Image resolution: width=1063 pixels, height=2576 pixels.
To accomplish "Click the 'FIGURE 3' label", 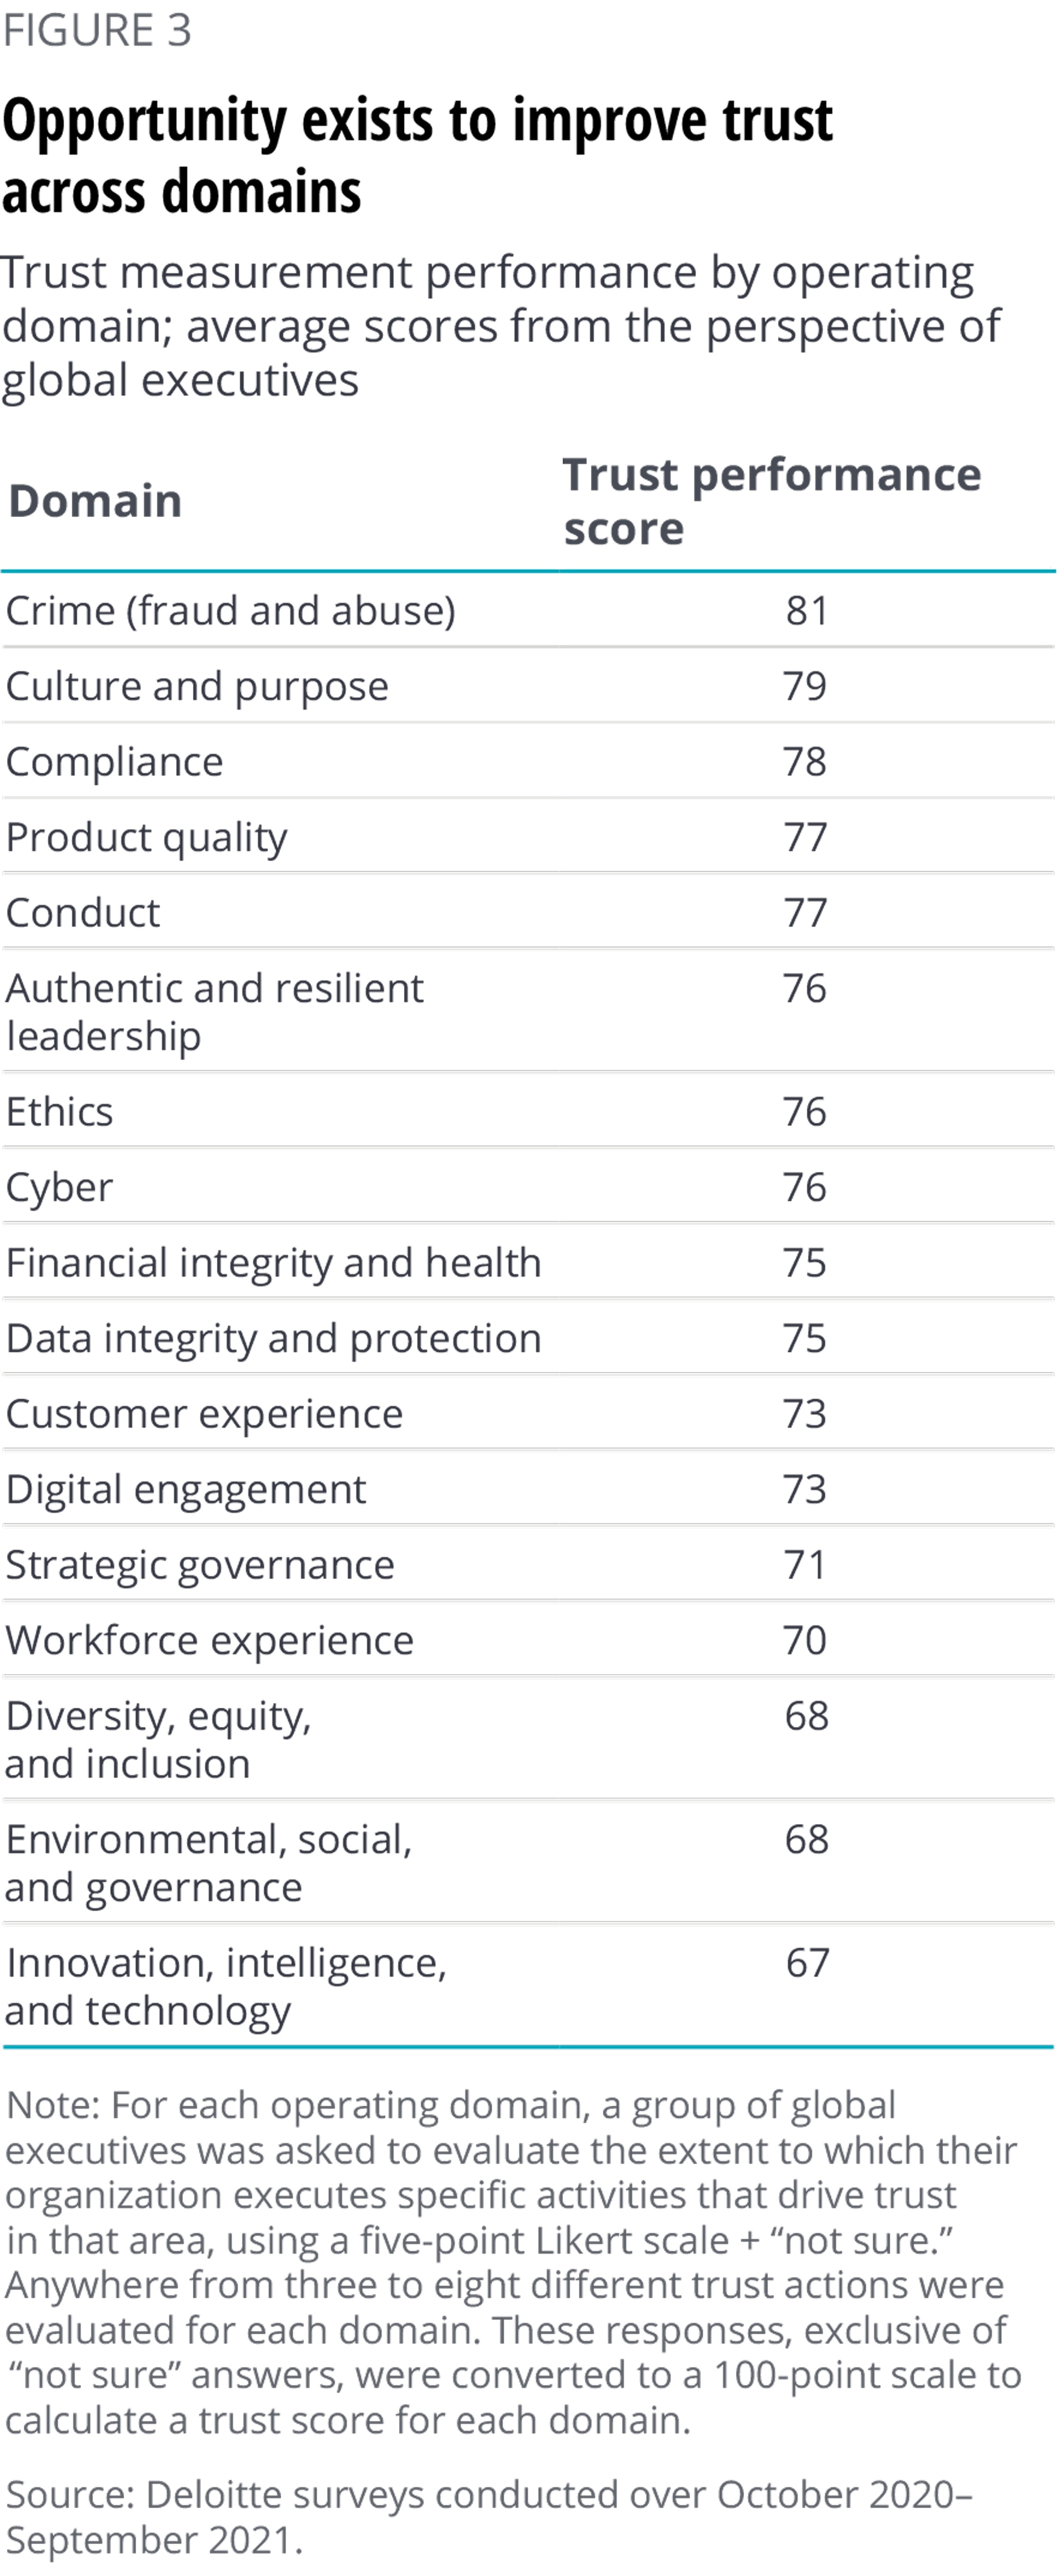I will pyautogui.click(x=97, y=31).
